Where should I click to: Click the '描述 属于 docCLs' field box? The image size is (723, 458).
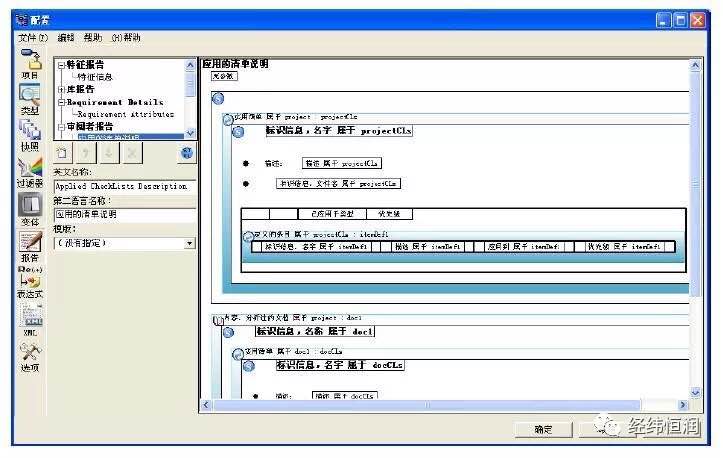(x=345, y=396)
